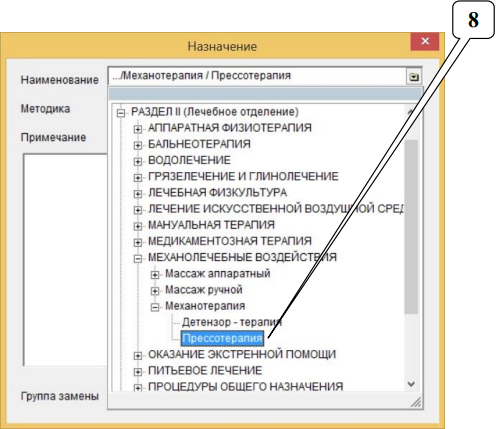
Task: Click the vertical scrollbar thumb
Action: coord(411,227)
